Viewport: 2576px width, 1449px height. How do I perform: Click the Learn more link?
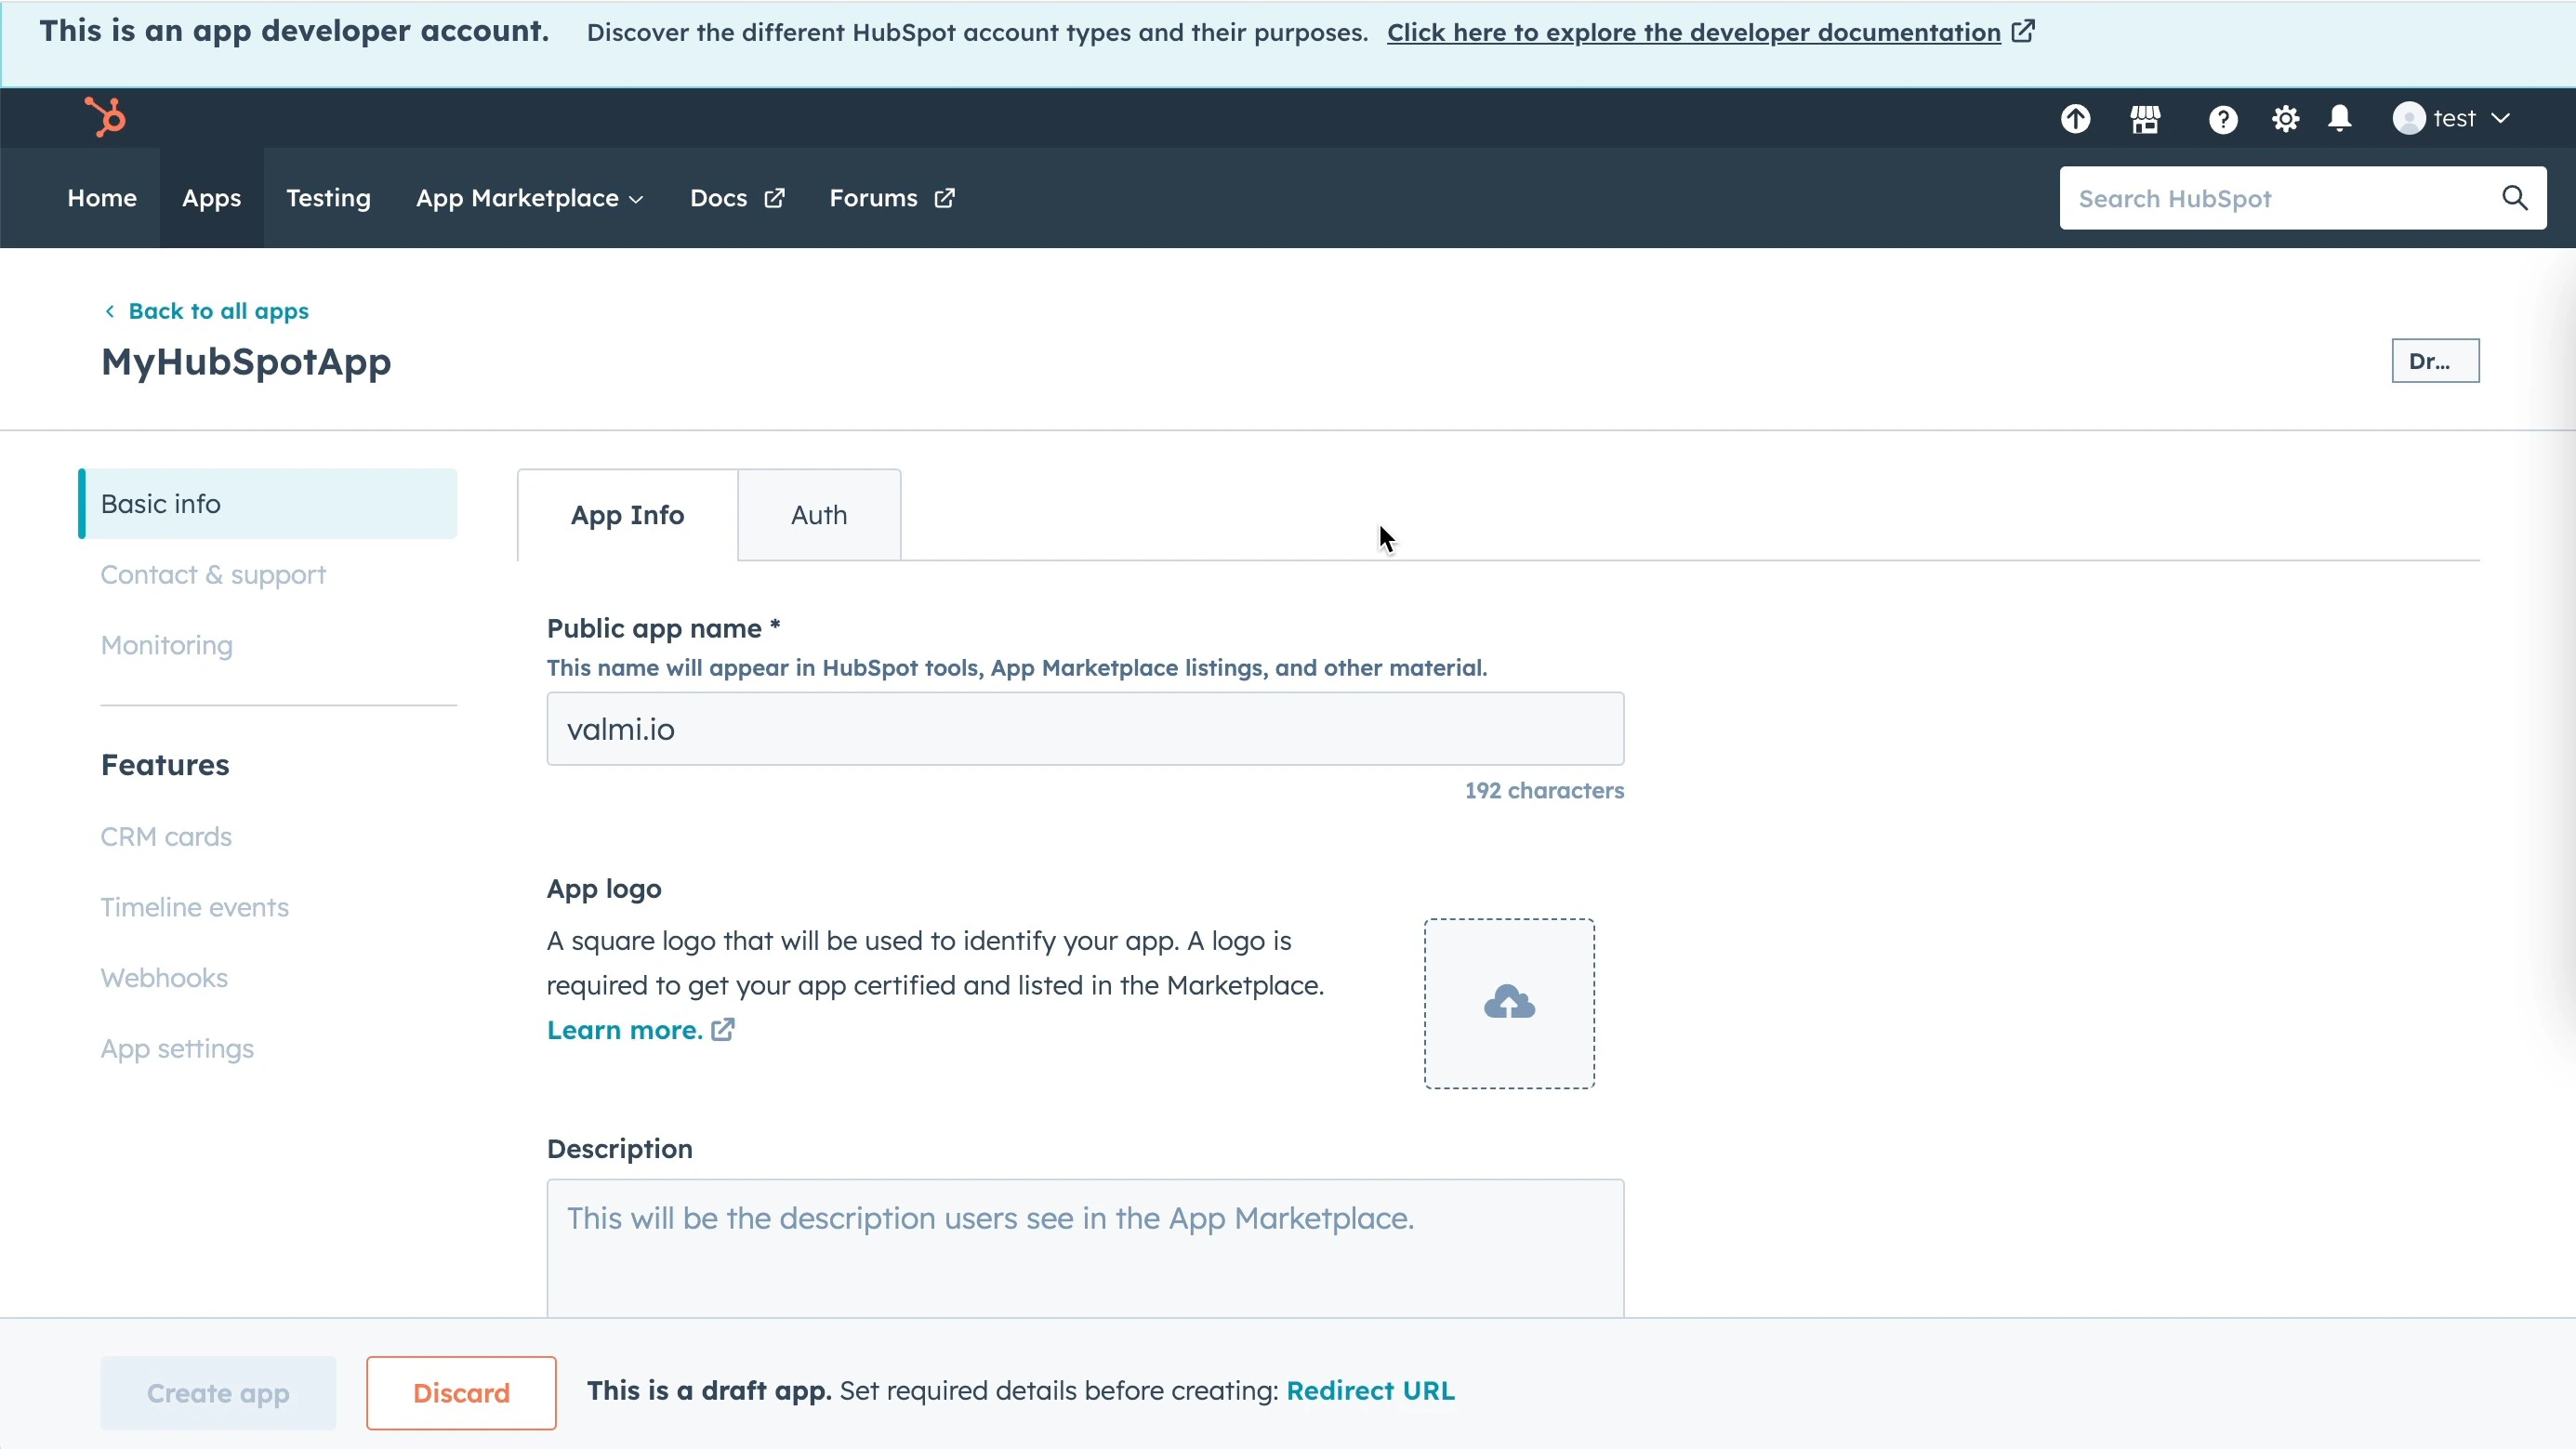pos(624,1030)
